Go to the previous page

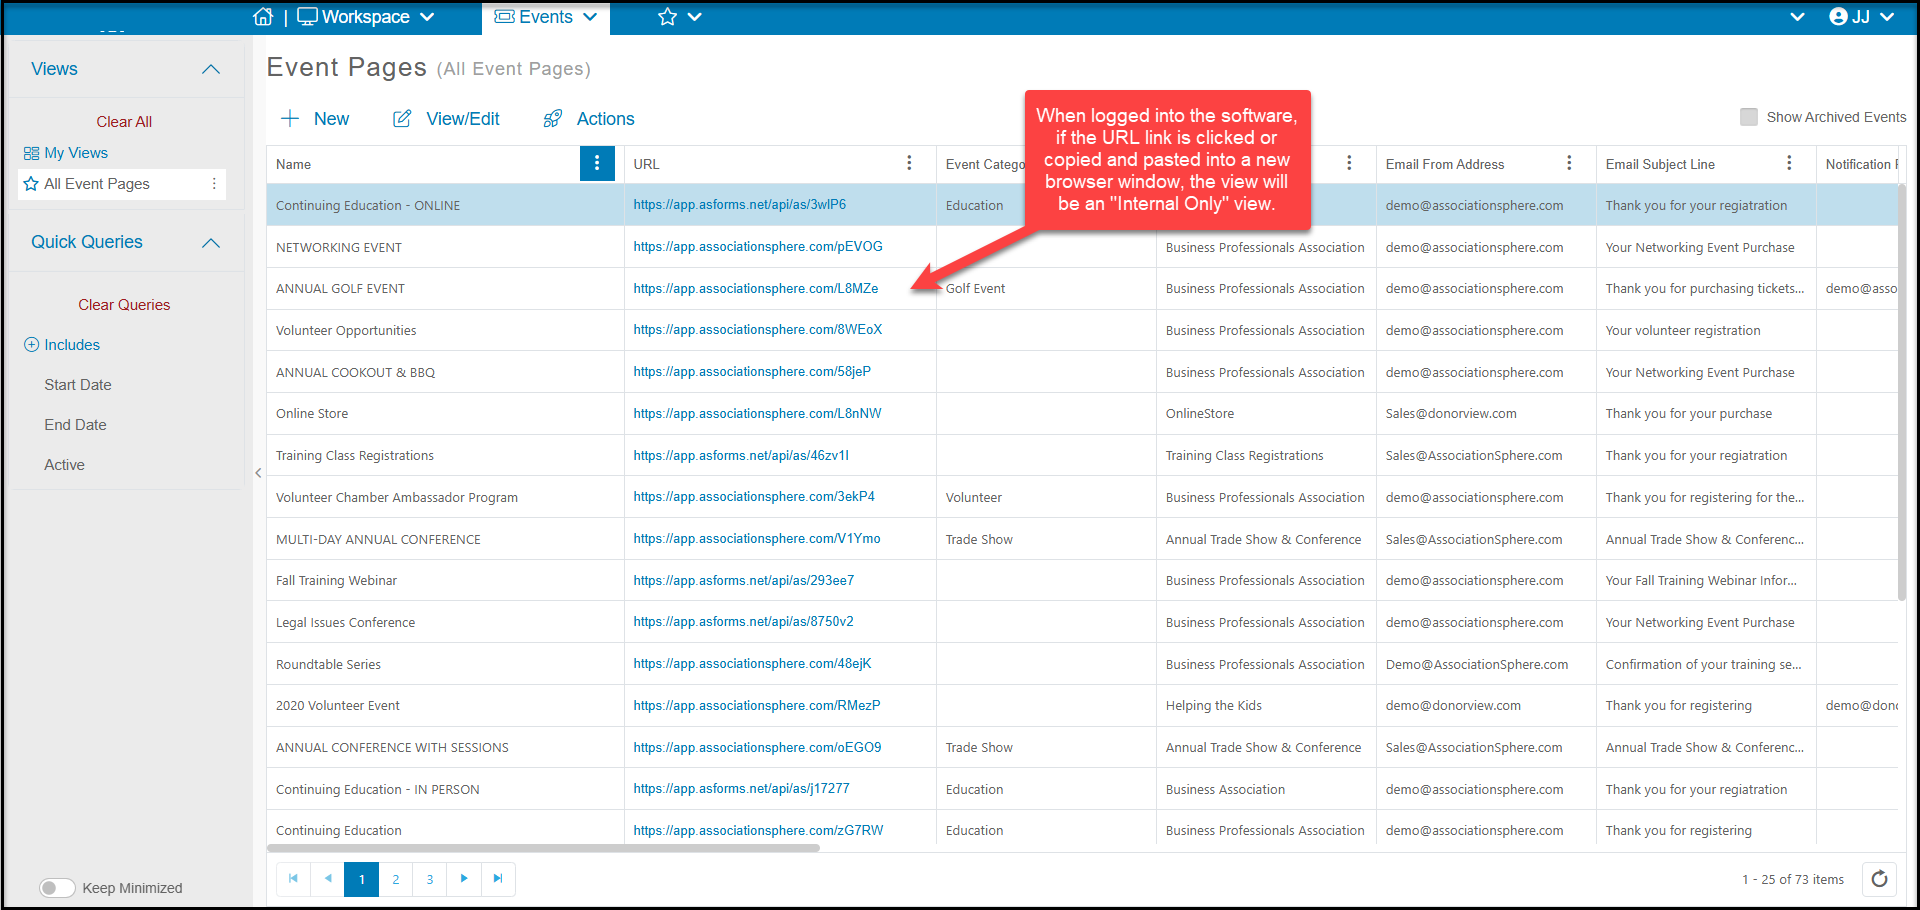[327, 879]
